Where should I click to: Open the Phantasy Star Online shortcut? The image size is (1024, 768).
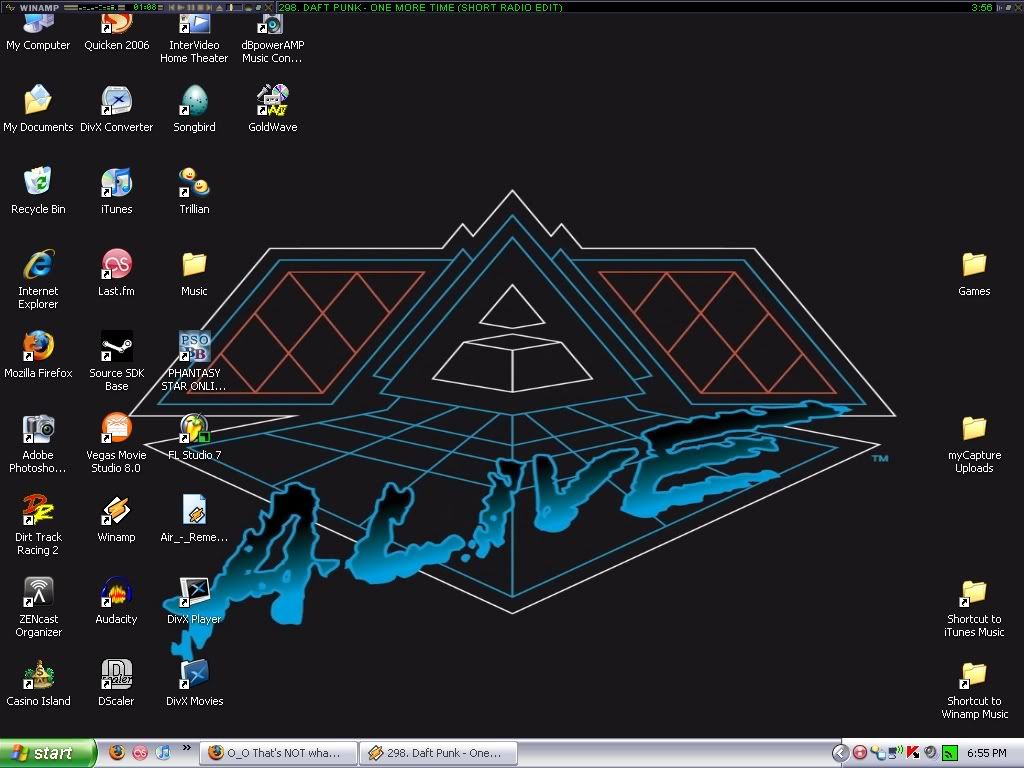tap(194, 361)
